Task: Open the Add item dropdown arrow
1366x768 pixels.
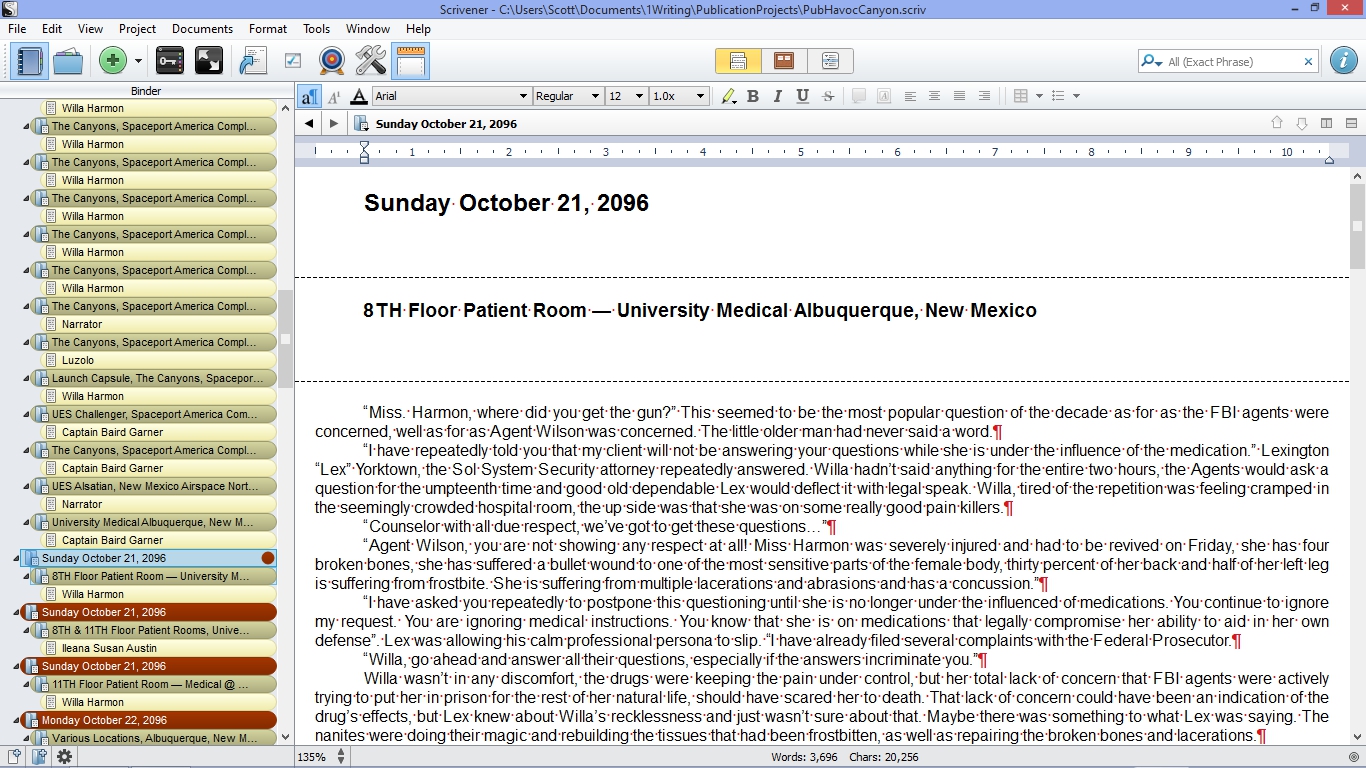Action: point(138,62)
